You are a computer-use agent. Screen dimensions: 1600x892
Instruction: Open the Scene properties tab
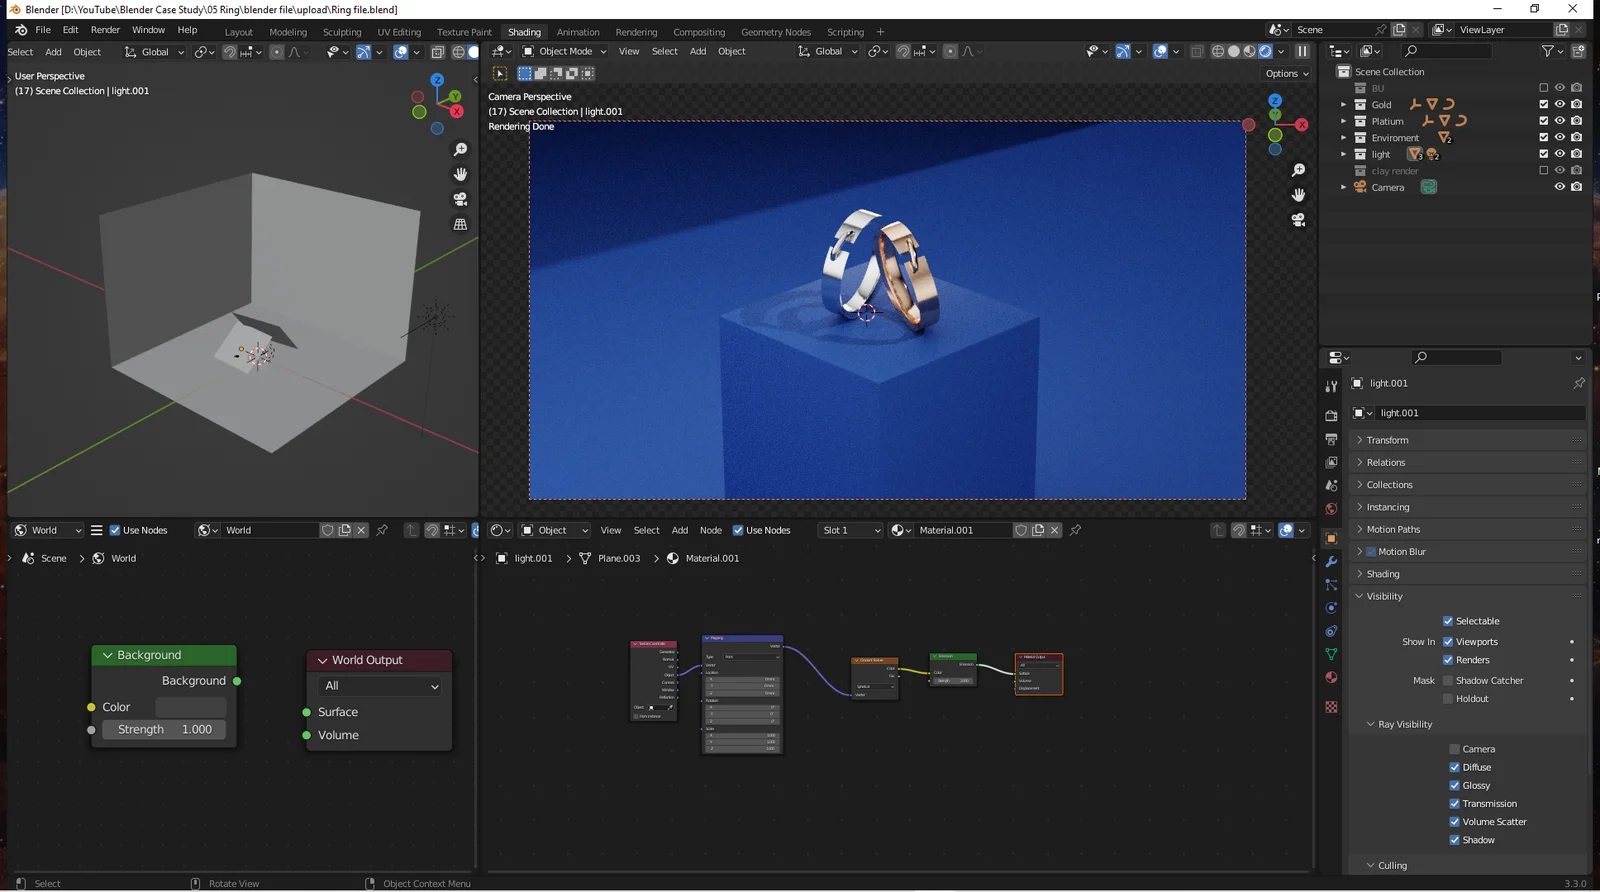1331,485
